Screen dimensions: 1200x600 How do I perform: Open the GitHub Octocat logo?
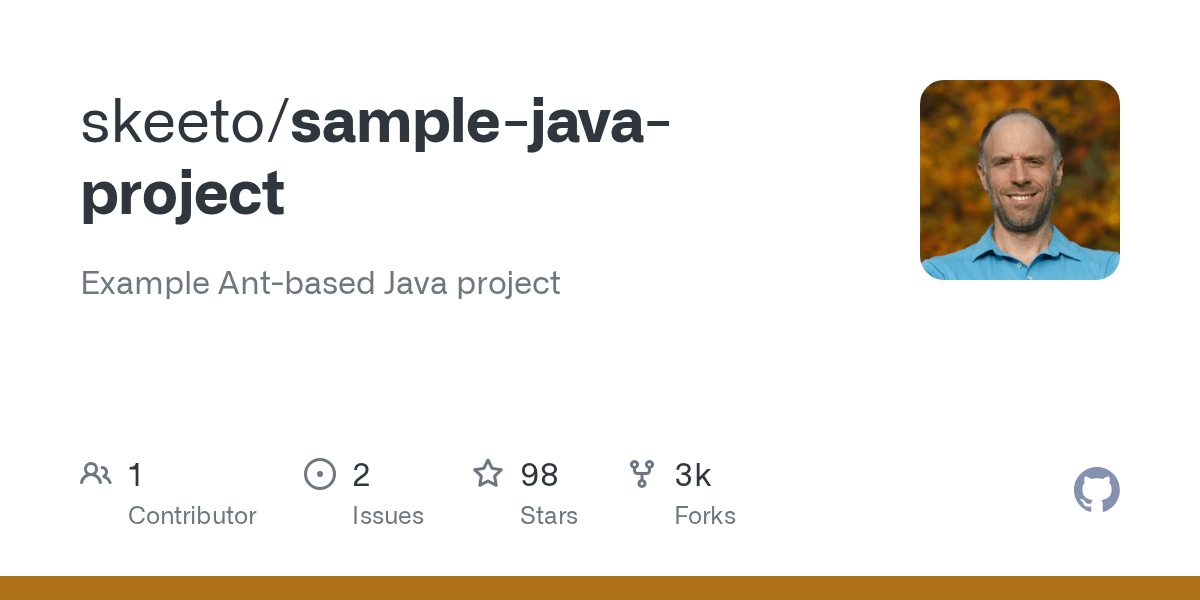(x=1096, y=490)
